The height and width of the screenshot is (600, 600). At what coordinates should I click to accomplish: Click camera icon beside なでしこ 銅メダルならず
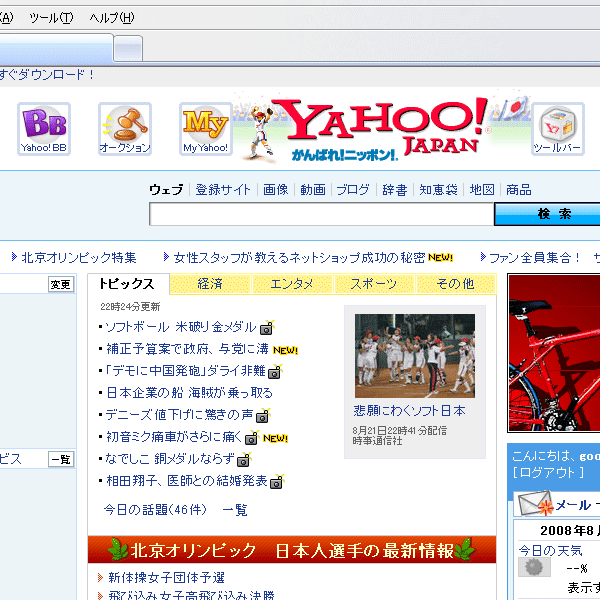click(244, 459)
